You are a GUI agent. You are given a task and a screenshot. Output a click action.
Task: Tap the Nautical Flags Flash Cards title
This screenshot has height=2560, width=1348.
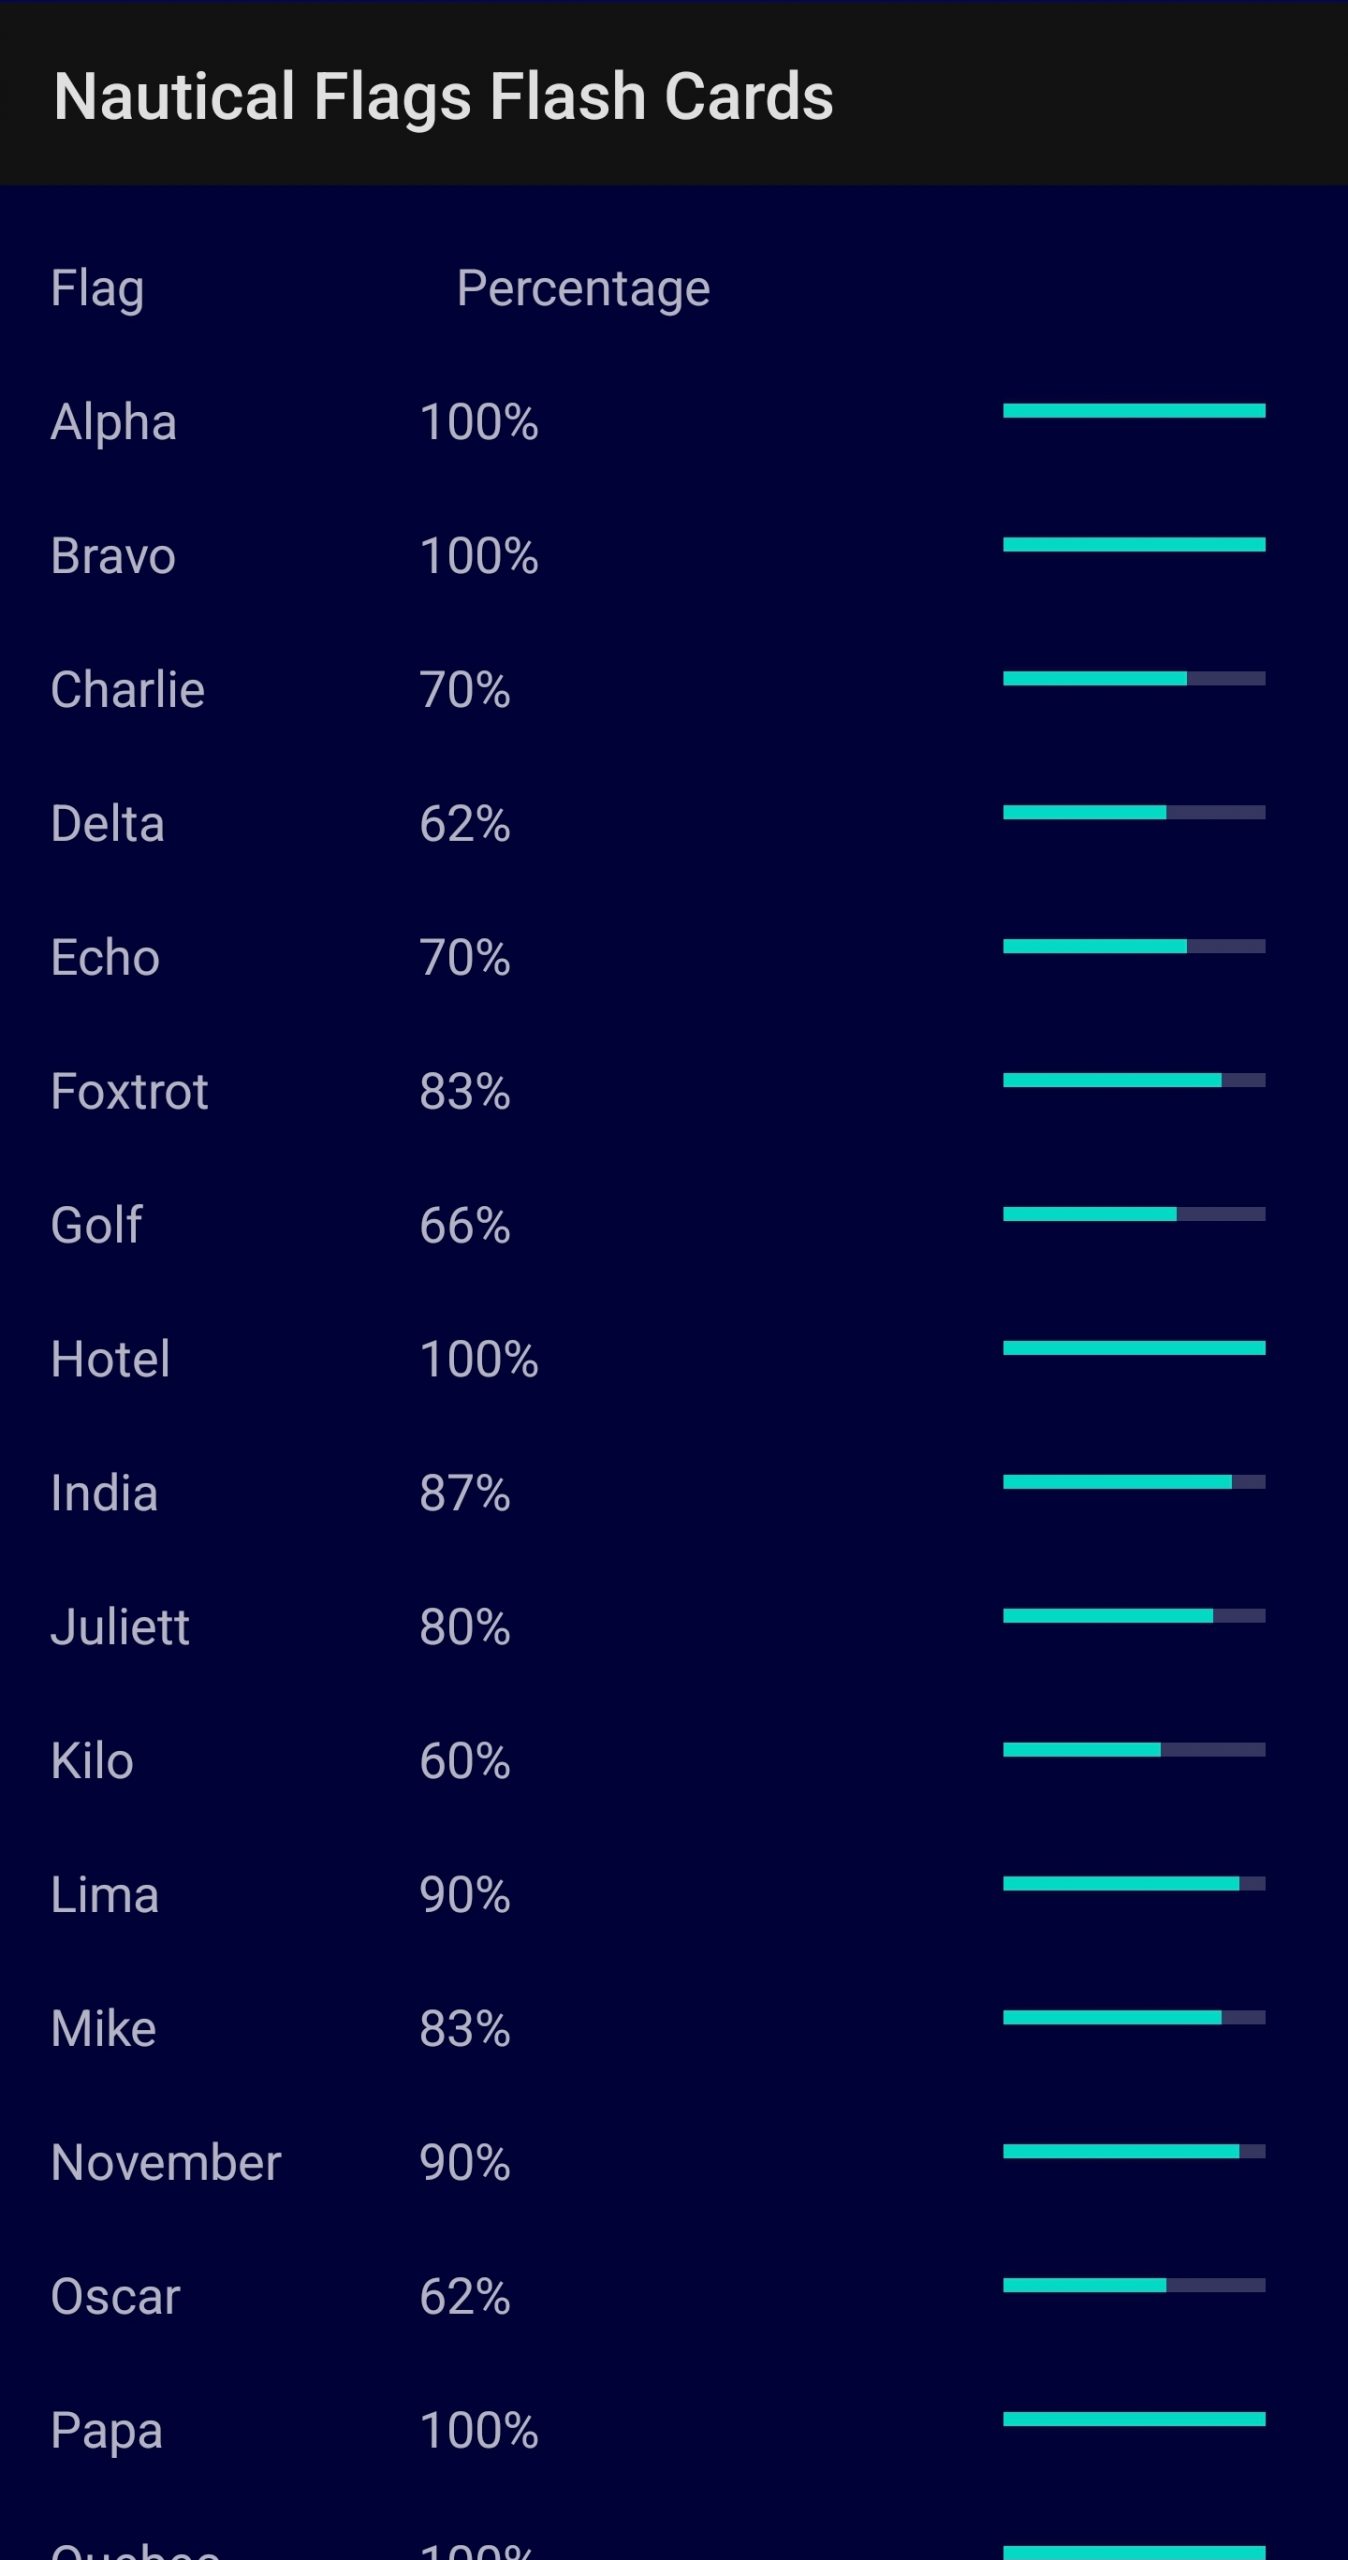(x=443, y=97)
